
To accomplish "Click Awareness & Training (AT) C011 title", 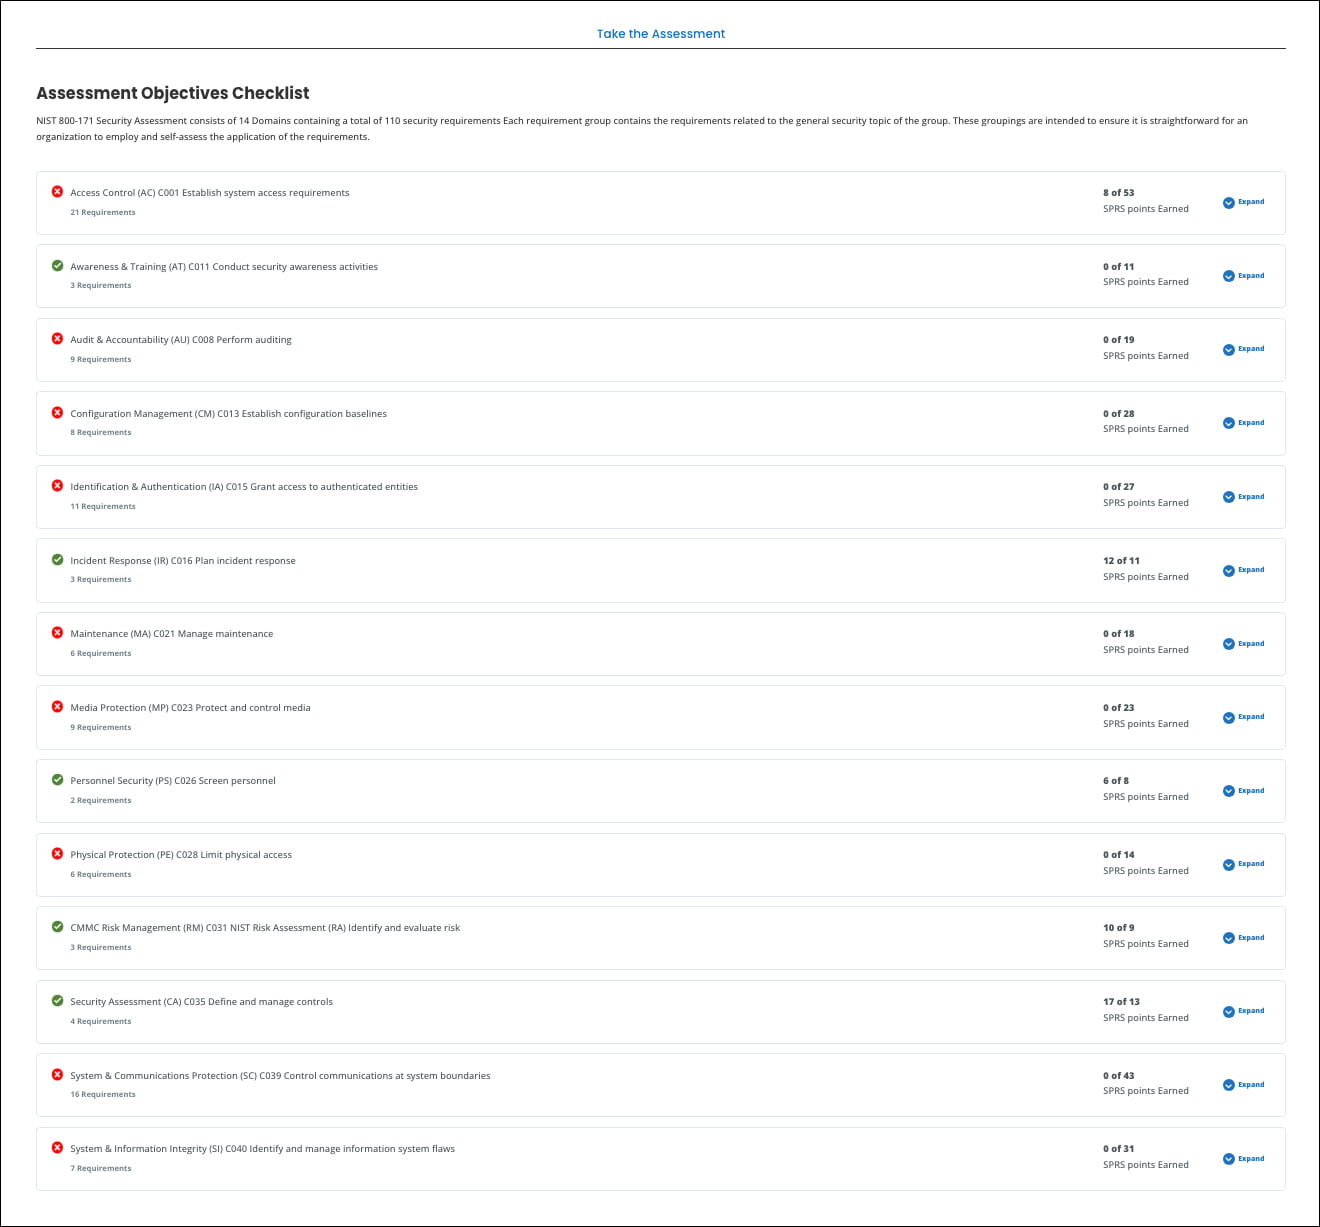I will pos(224,267).
